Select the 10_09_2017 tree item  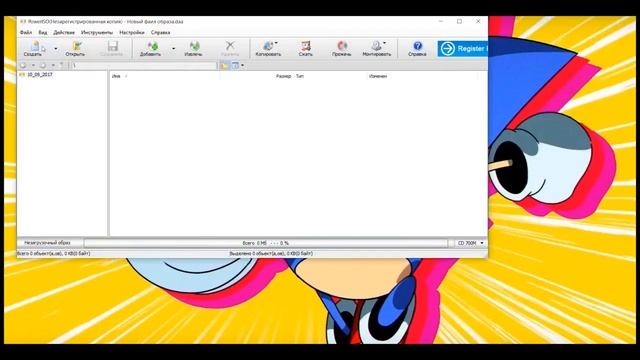[40, 75]
